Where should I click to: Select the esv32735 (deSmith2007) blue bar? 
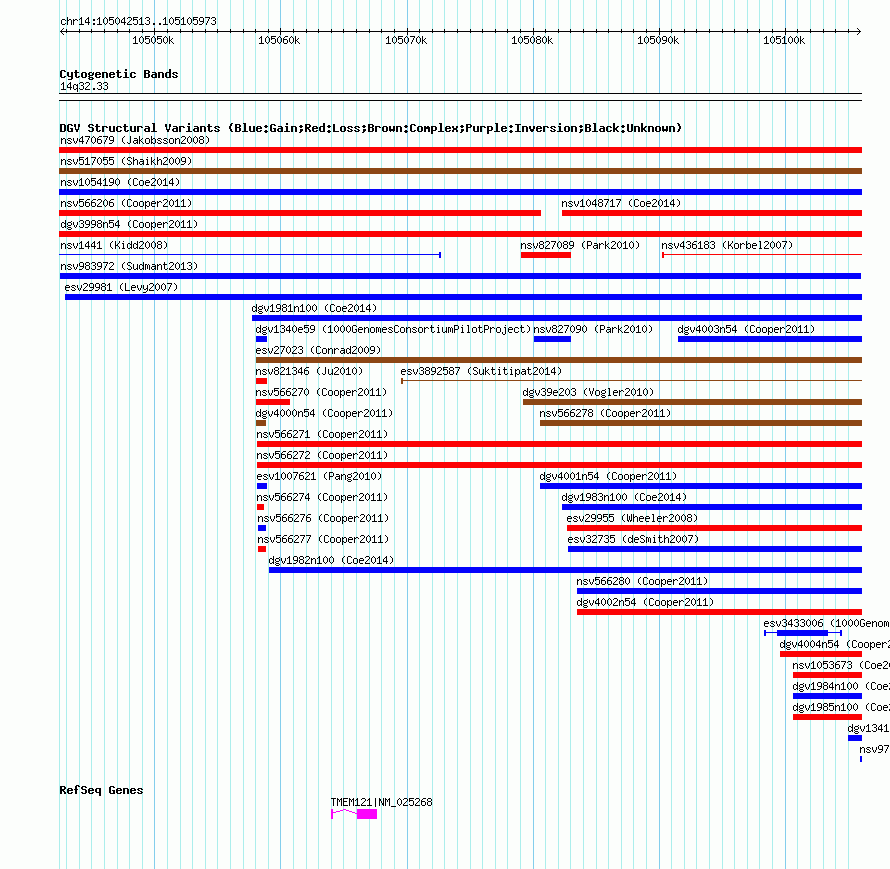tap(715, 549)
